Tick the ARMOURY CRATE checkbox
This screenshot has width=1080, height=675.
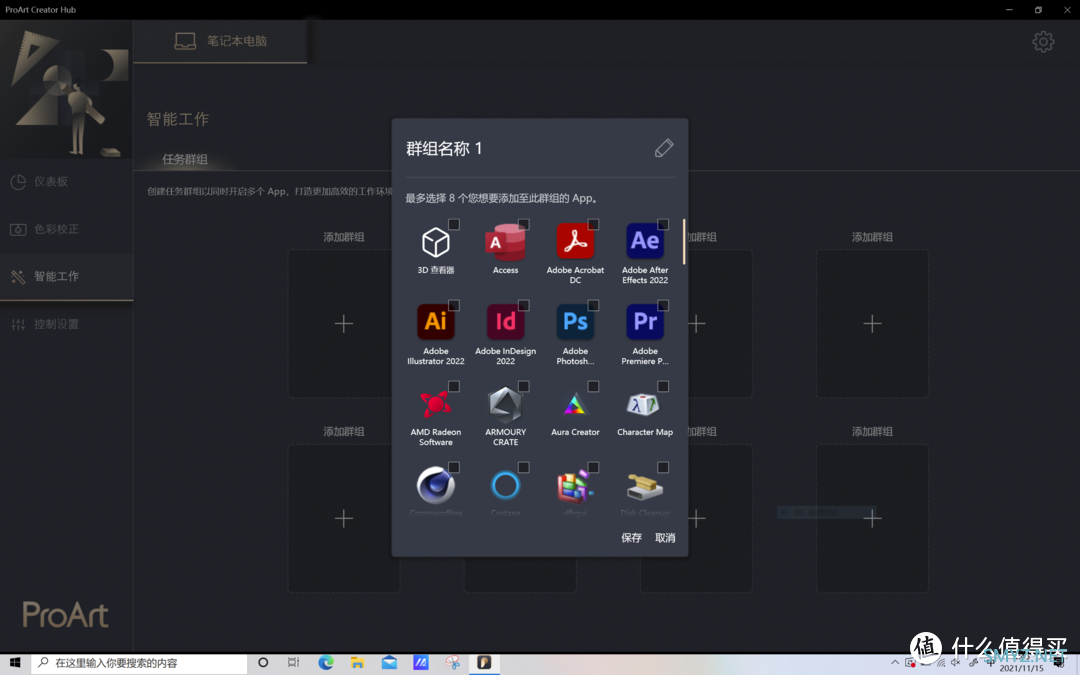[523, 386]
